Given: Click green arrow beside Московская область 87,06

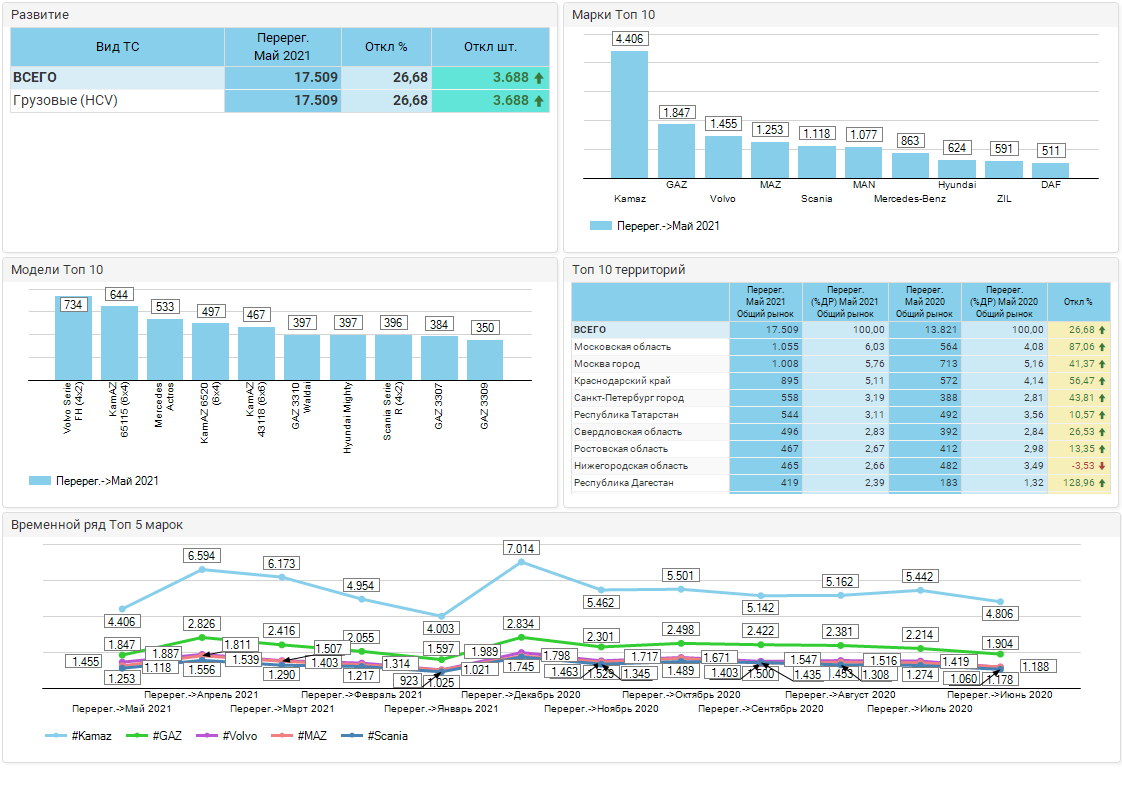Looking at the screenshot, I should point(1101,347).
